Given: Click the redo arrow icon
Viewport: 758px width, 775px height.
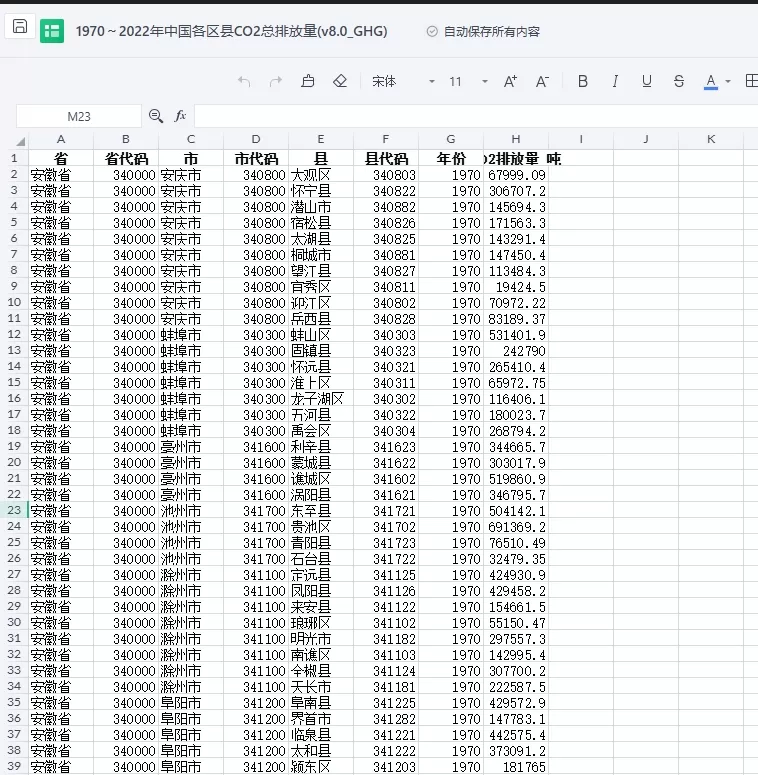Looking at the screenshot, I should click(x=276, y=82).
